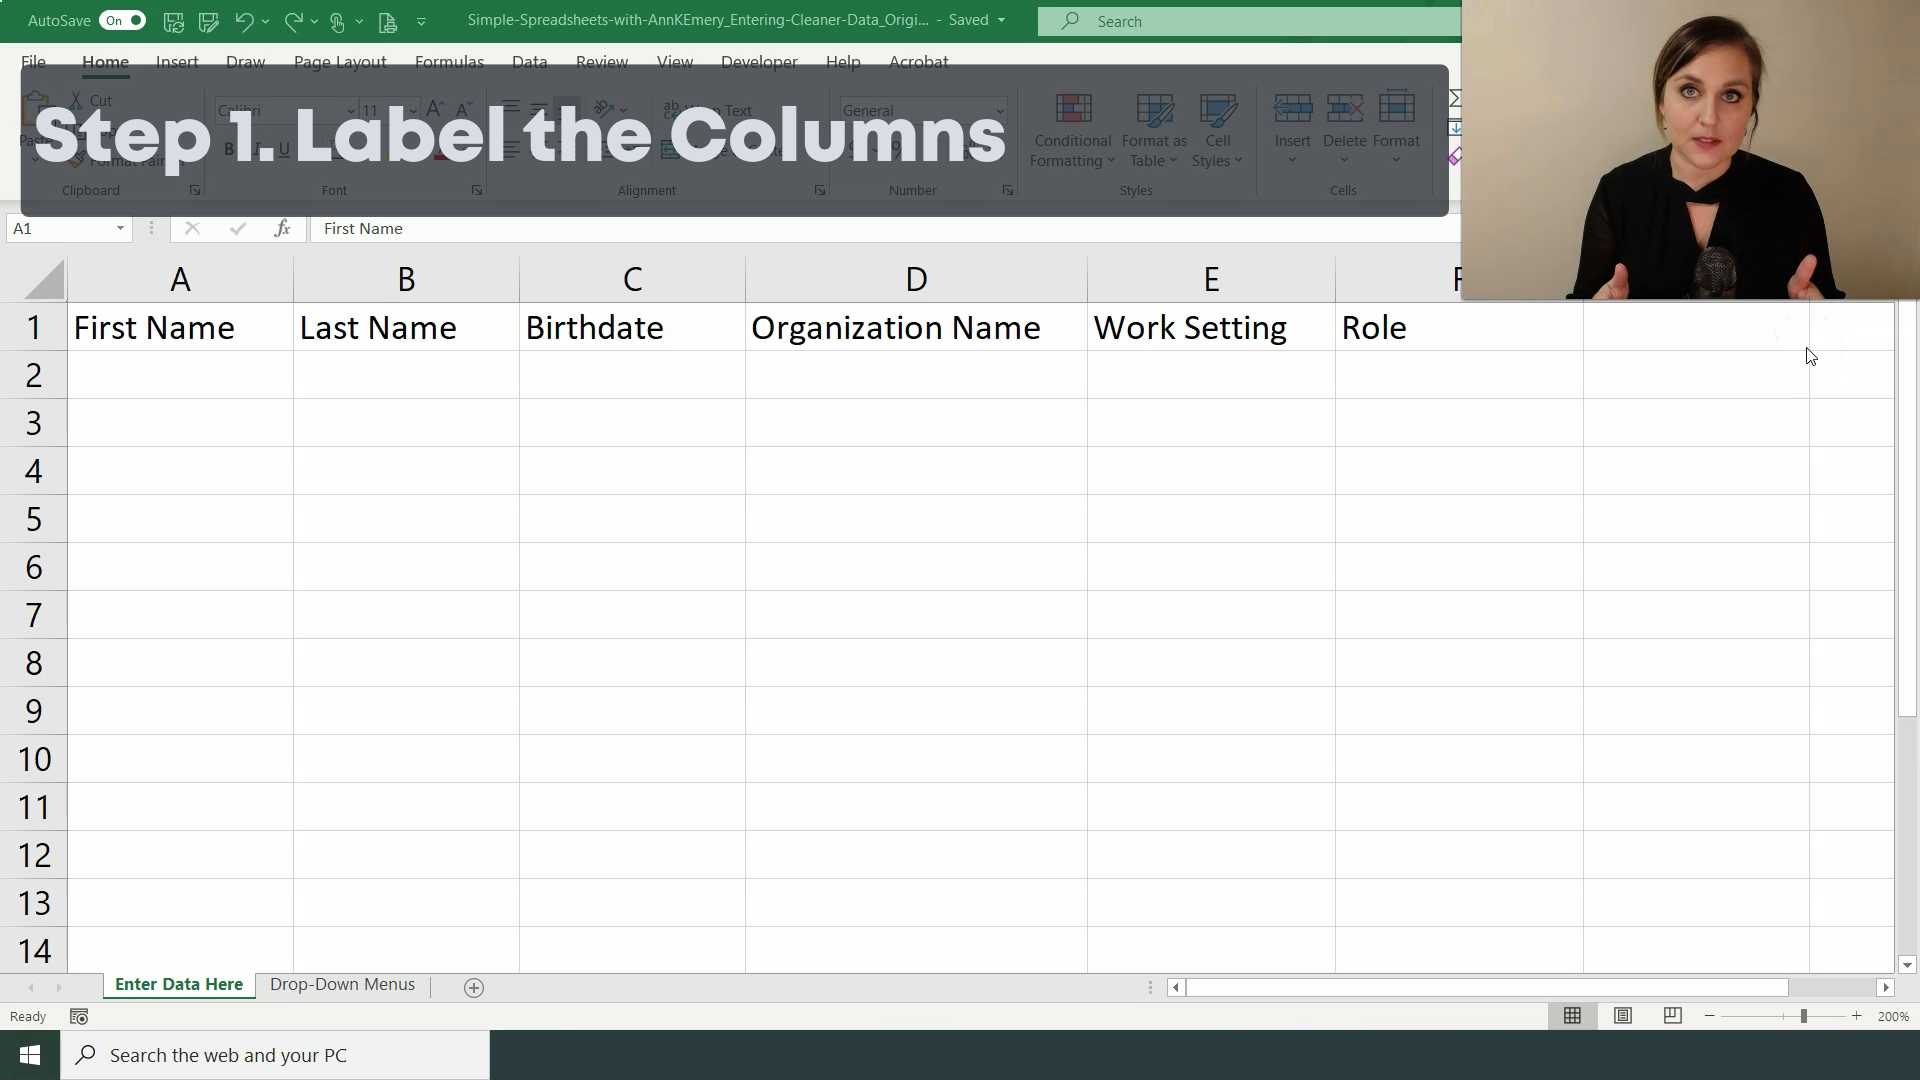Select the View ribbon tab

tap(675, 62)
